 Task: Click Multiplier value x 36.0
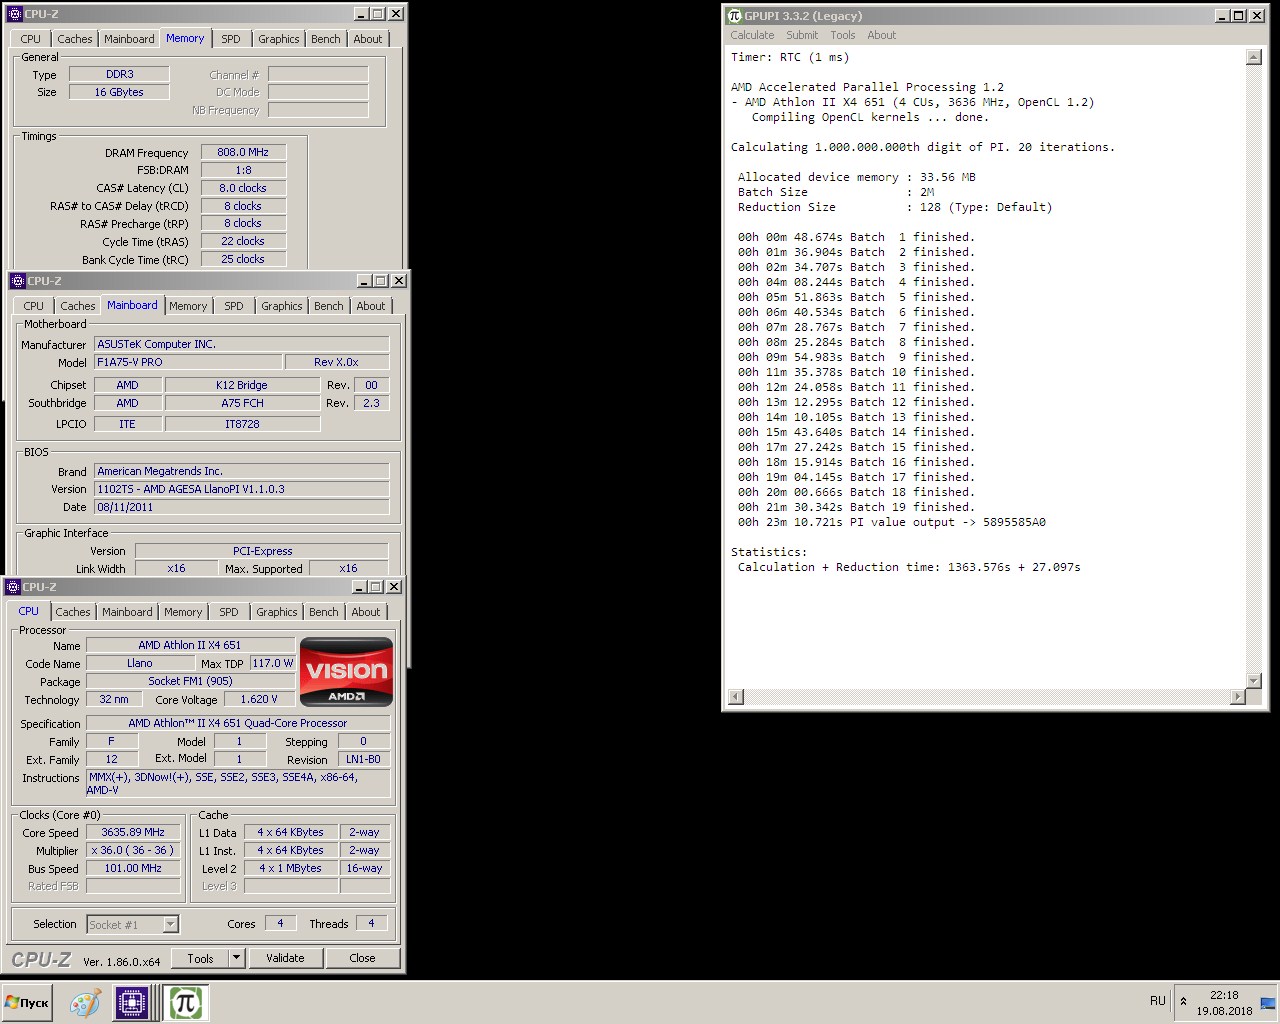point(133,850)
